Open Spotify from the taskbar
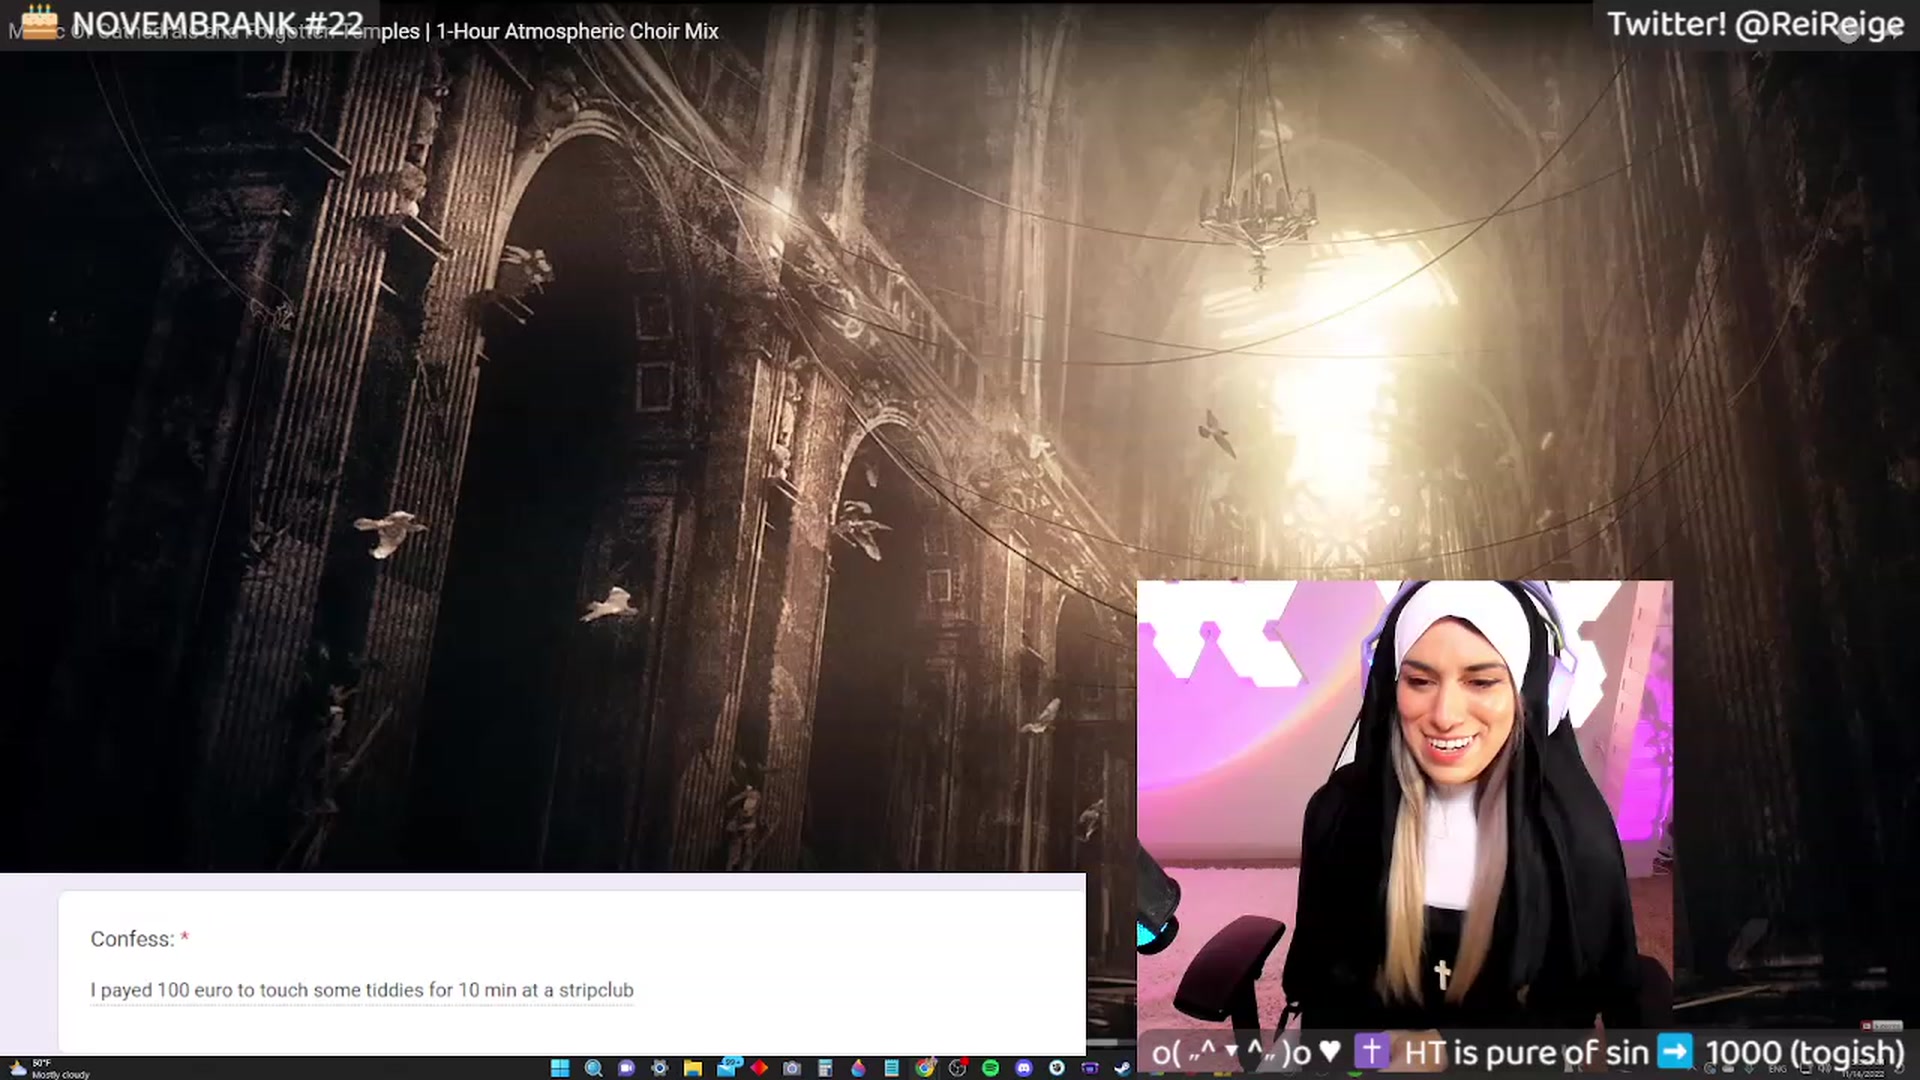Image resolution: width=1920 pixels, height=1080 pixels. (991, 1068)
